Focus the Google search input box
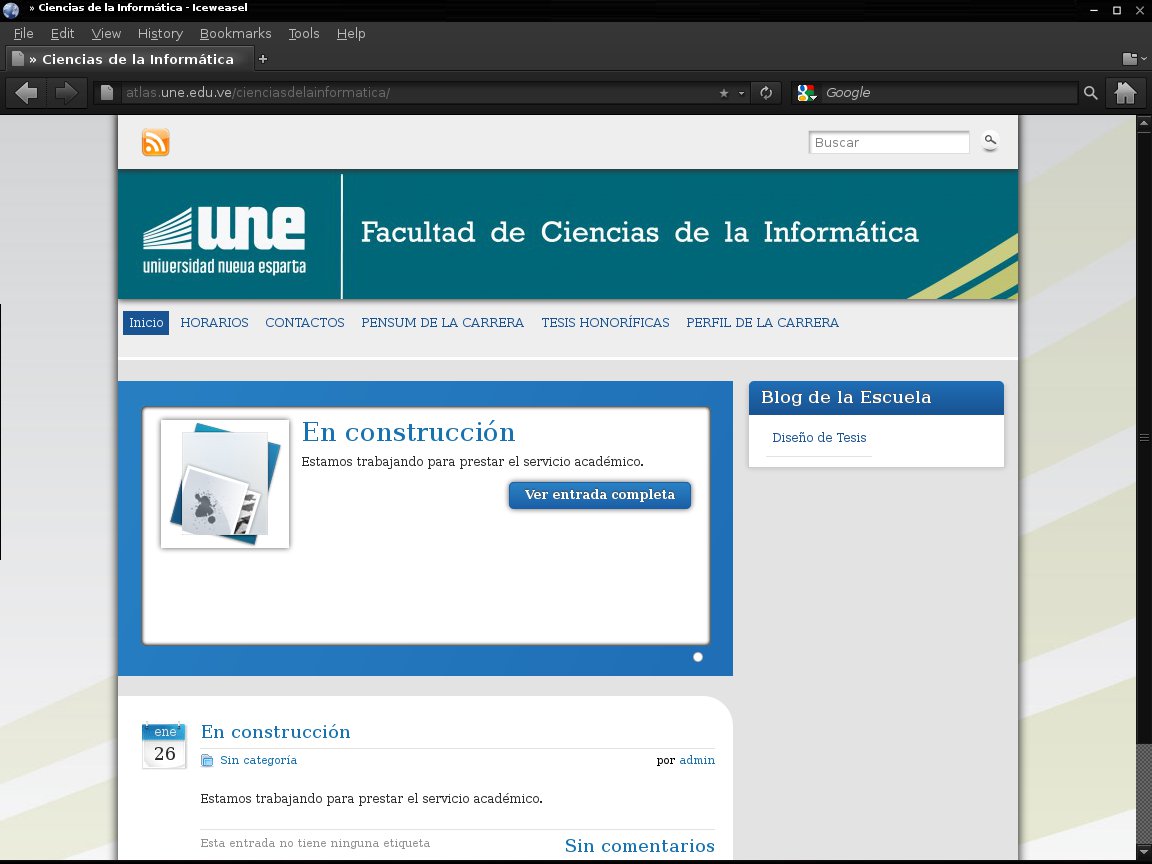This screenshot has height=864, width=1152. [949, 93]
